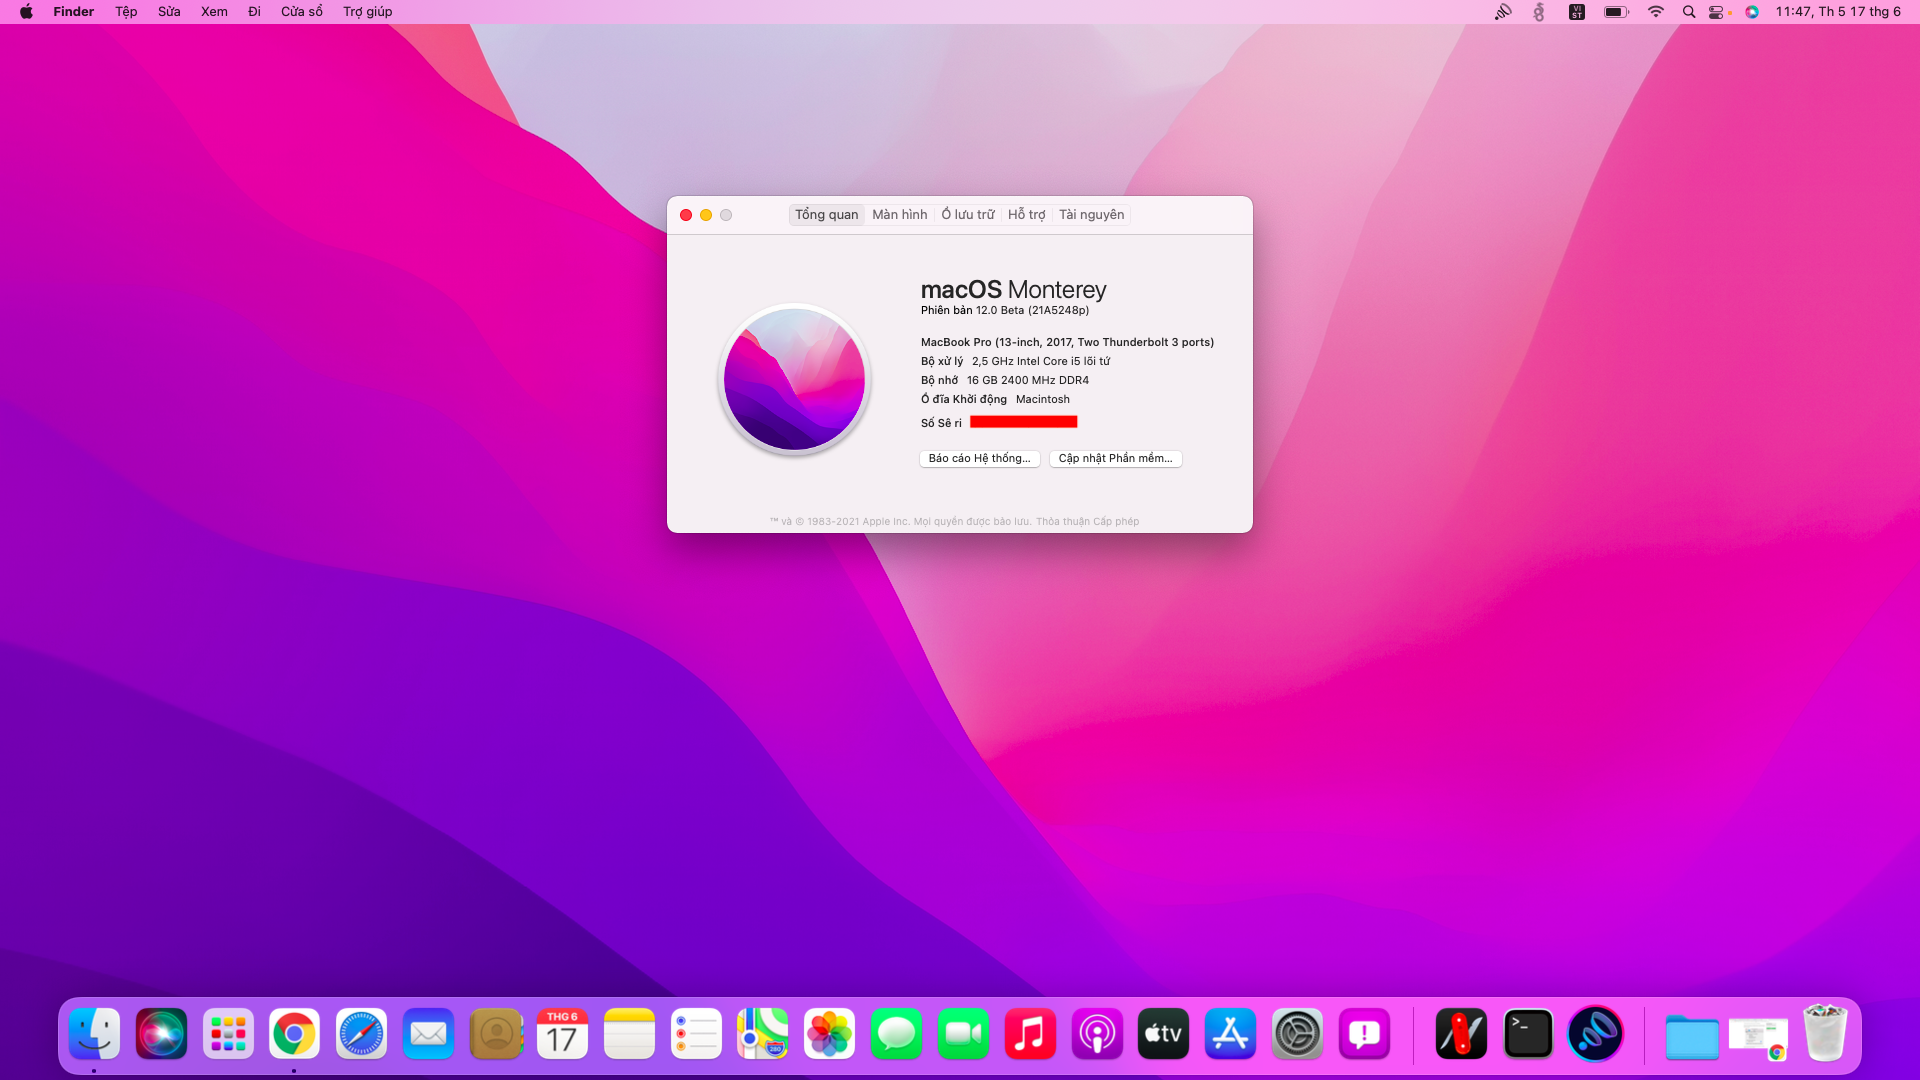The width and height of the screenshot is (1920, 1080).
Task: Open Safari browser in the Dock
Action: click(x=361, y=1034)
